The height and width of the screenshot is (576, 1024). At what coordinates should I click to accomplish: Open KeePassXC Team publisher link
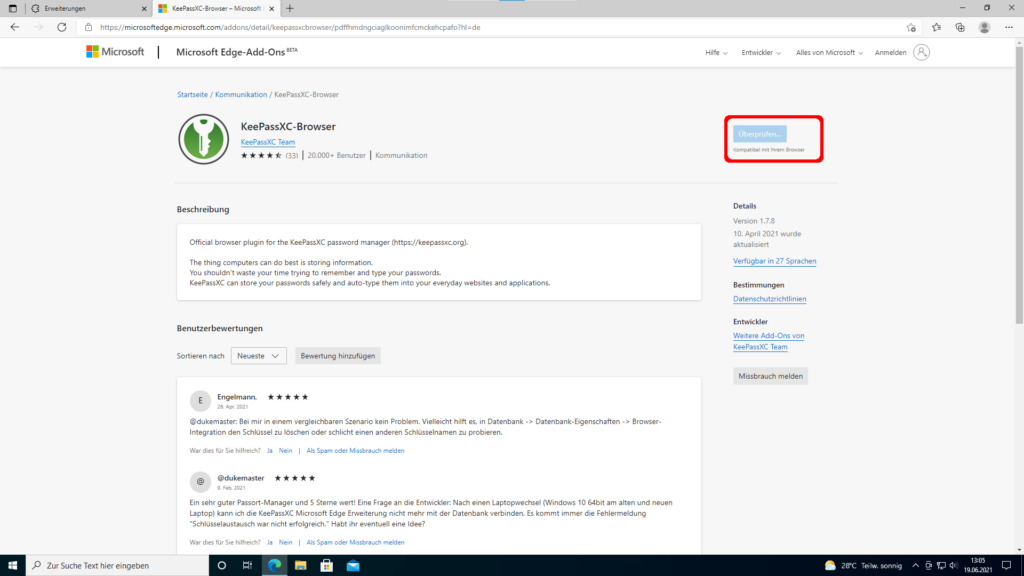click(x=268, y=142)
